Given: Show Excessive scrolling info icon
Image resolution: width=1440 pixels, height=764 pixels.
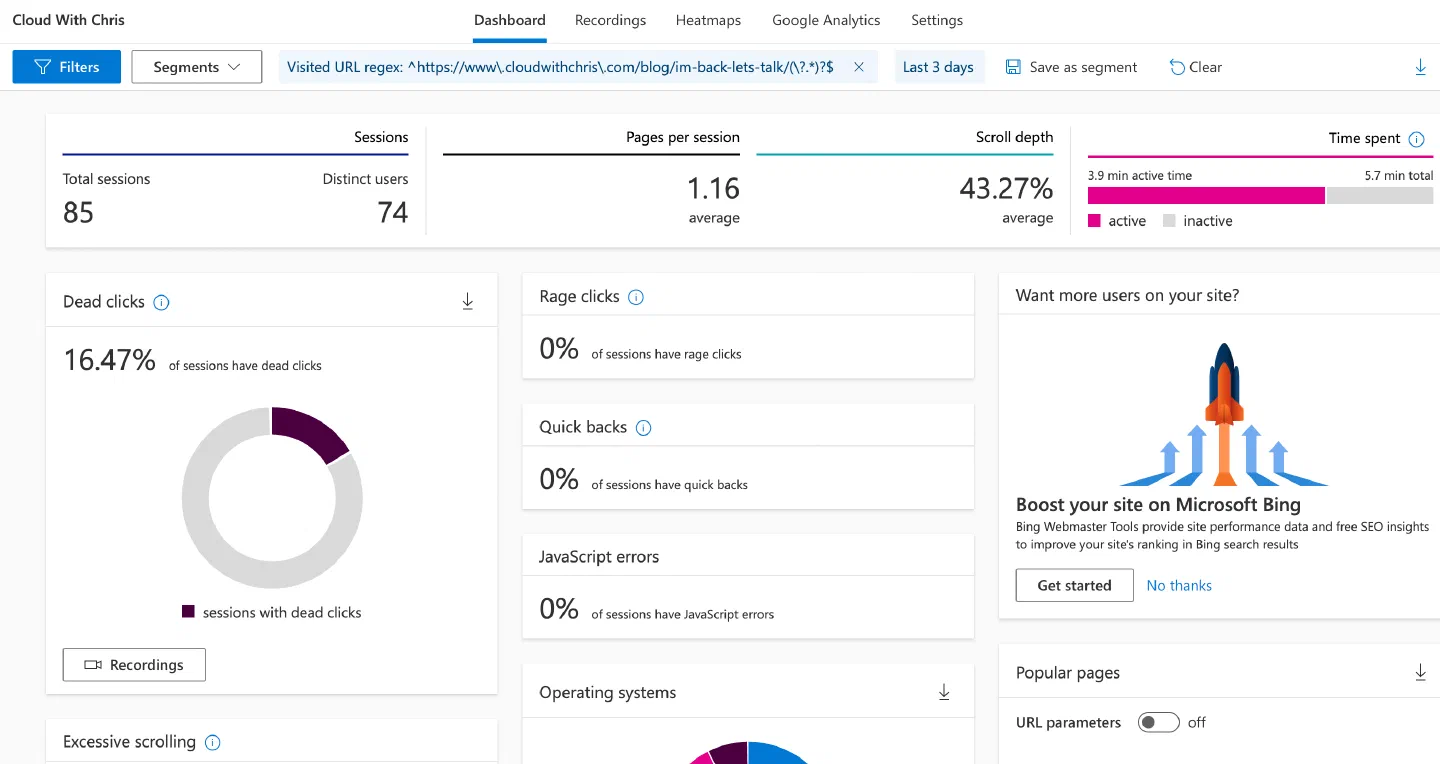Looking at the screenshot, I should click(x=212, y=742).
